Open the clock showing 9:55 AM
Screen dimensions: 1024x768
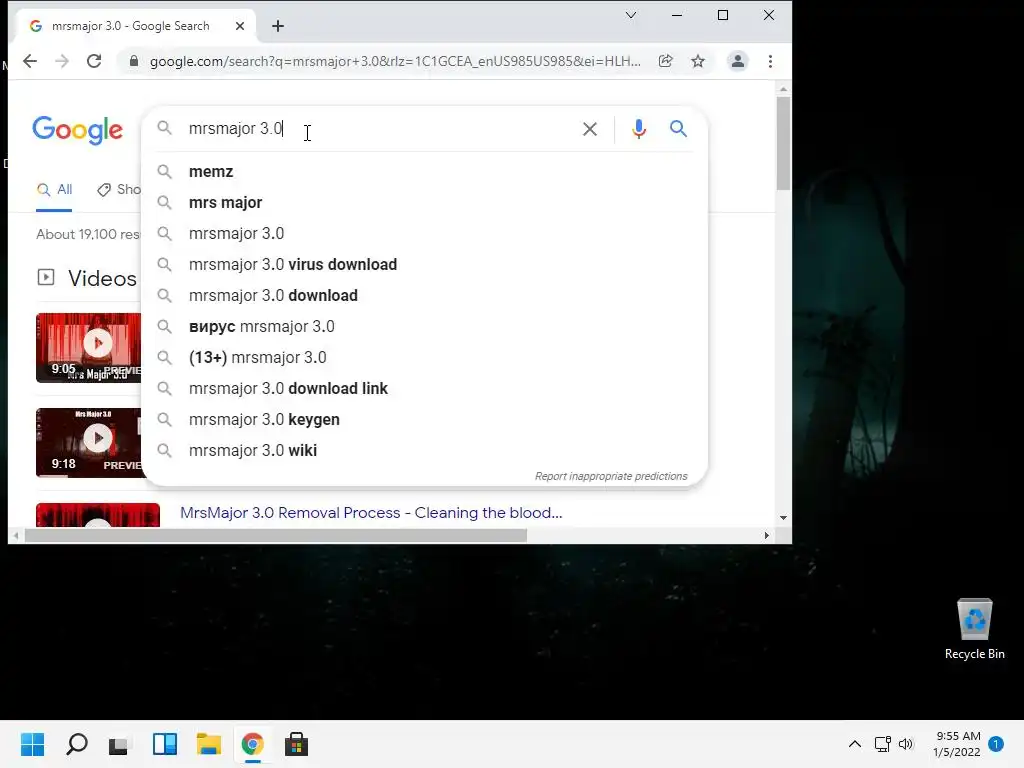(x=958, y=744)
